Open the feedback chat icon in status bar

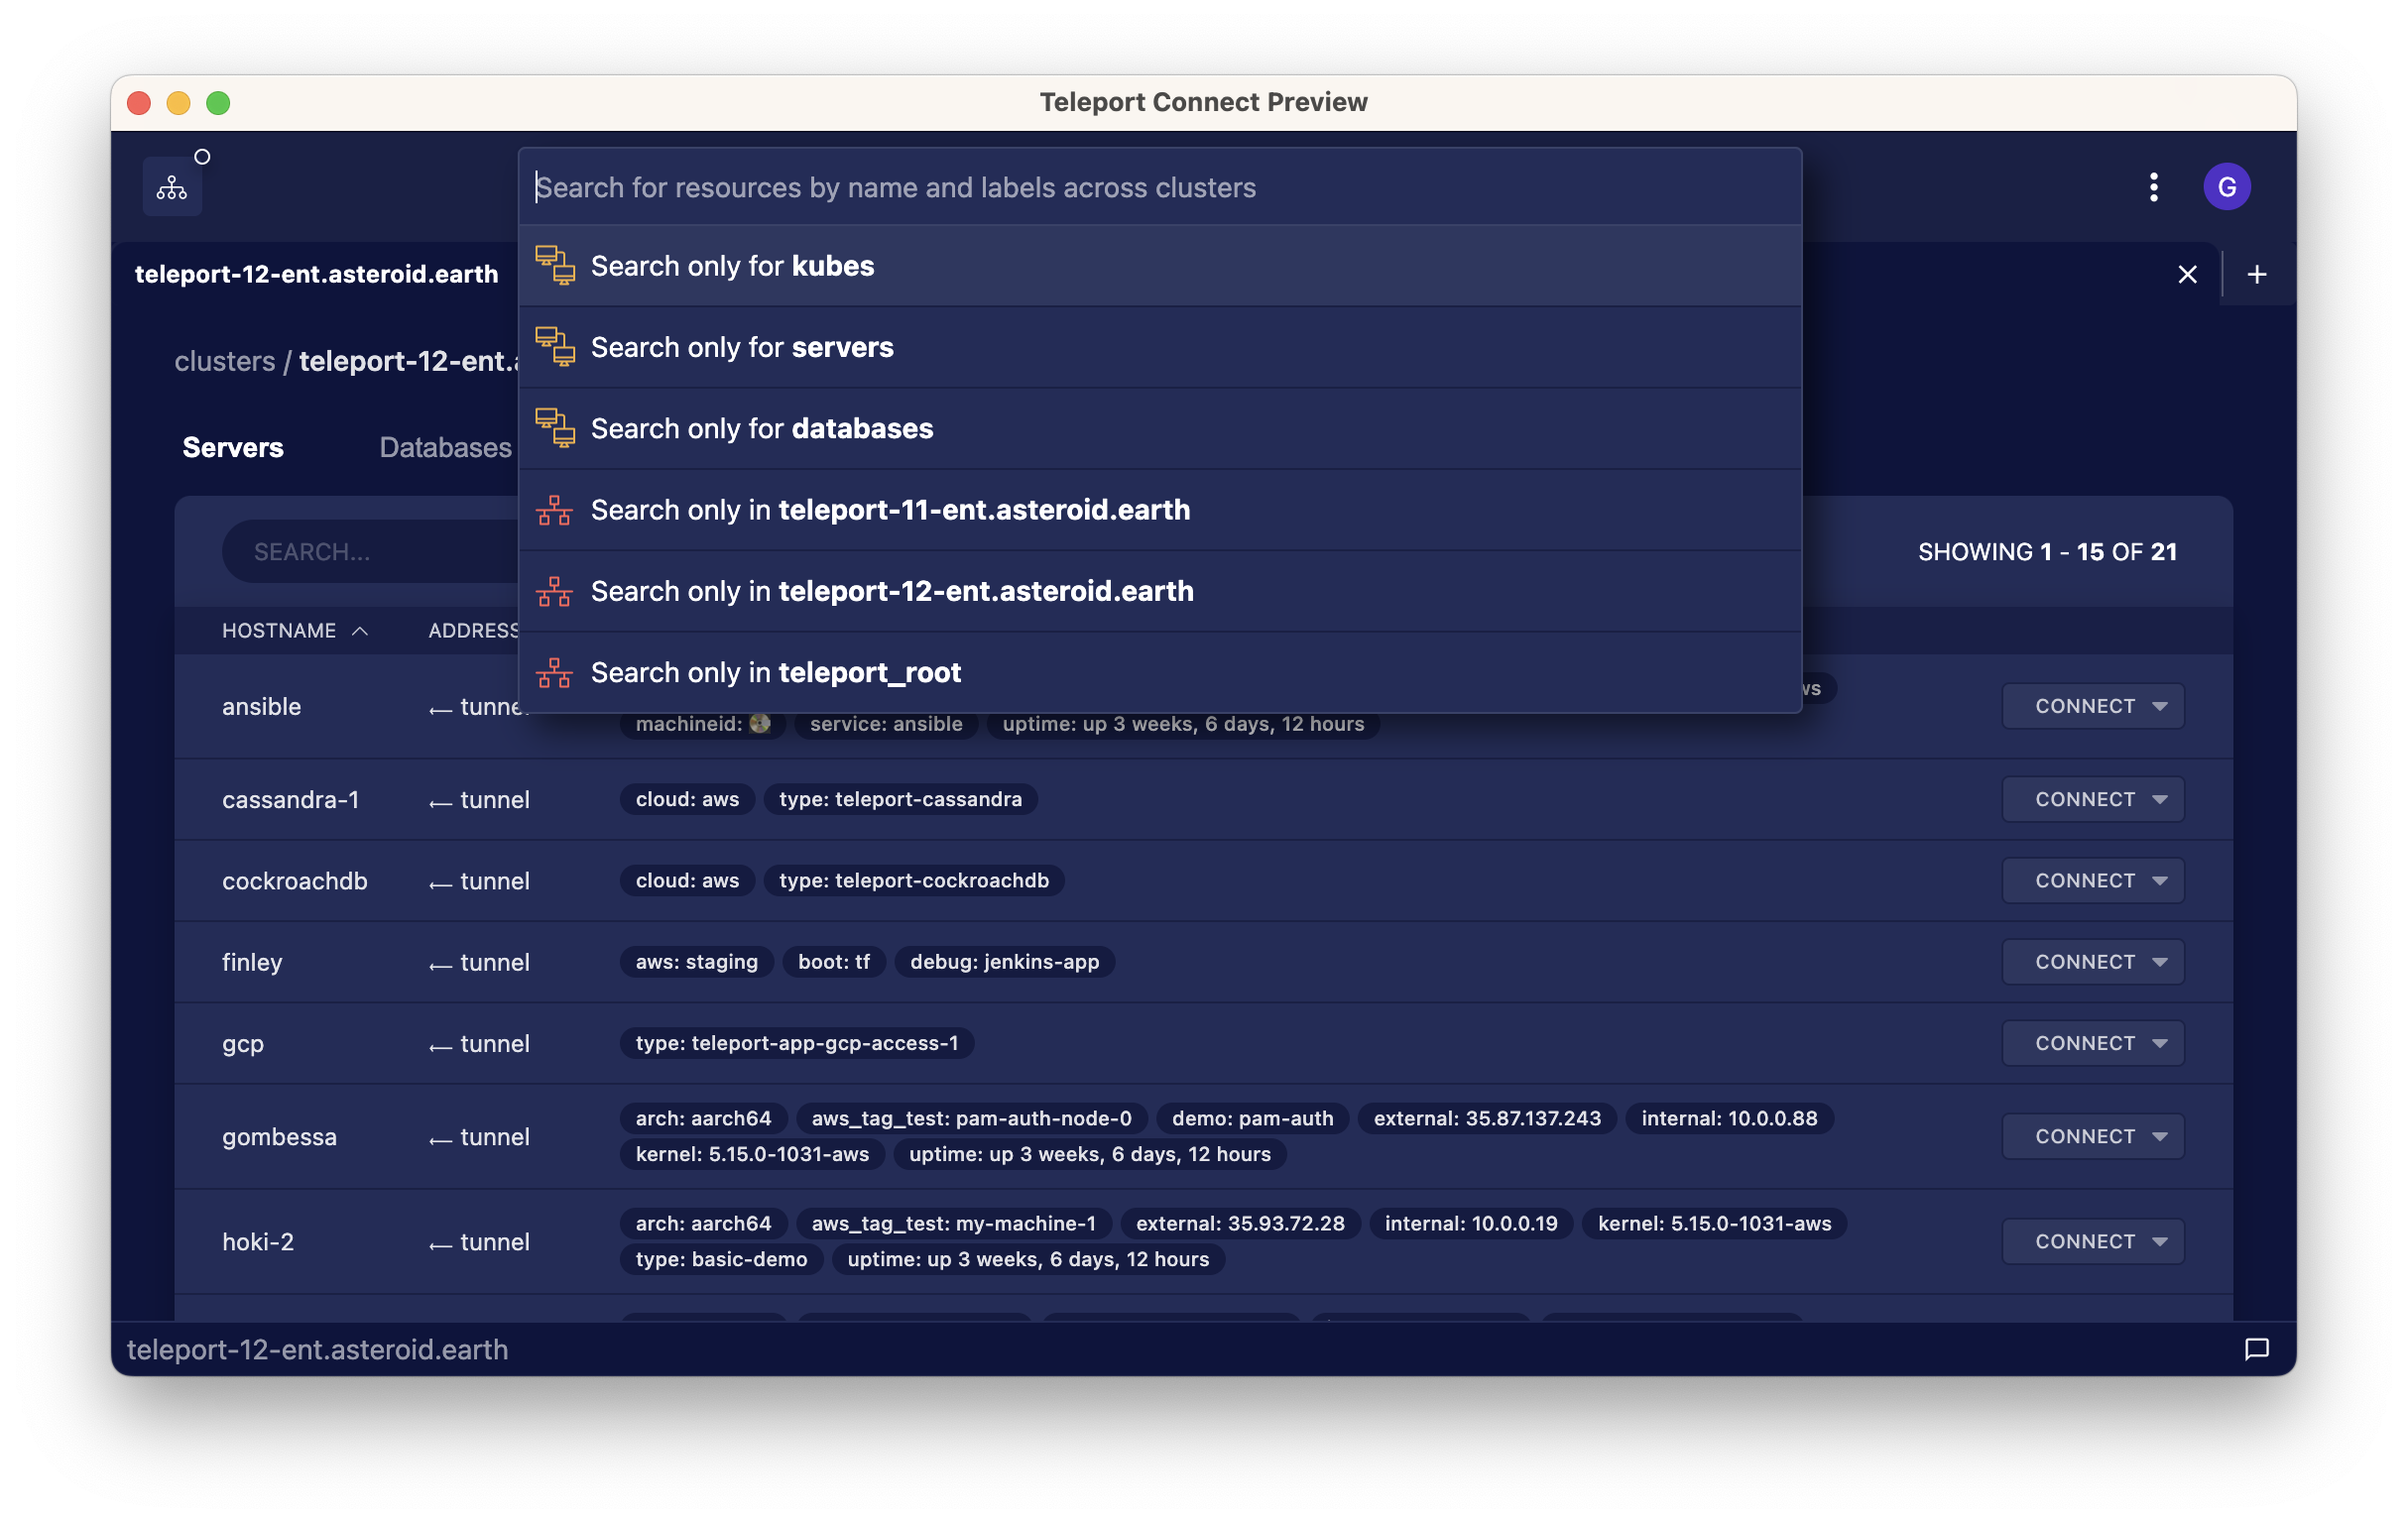point(2256,1349)
